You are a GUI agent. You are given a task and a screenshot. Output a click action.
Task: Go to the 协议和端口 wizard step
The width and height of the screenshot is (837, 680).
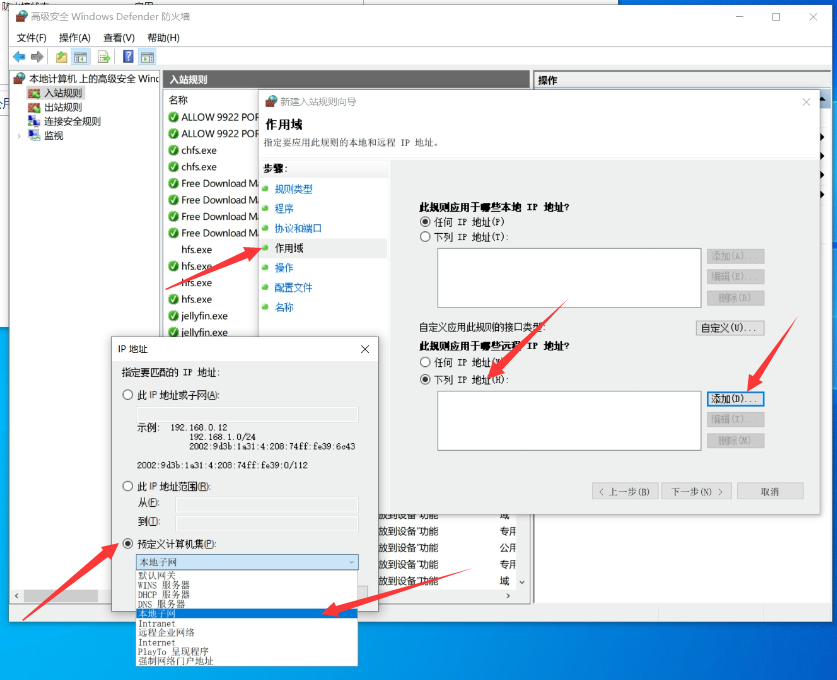[298, 228]
